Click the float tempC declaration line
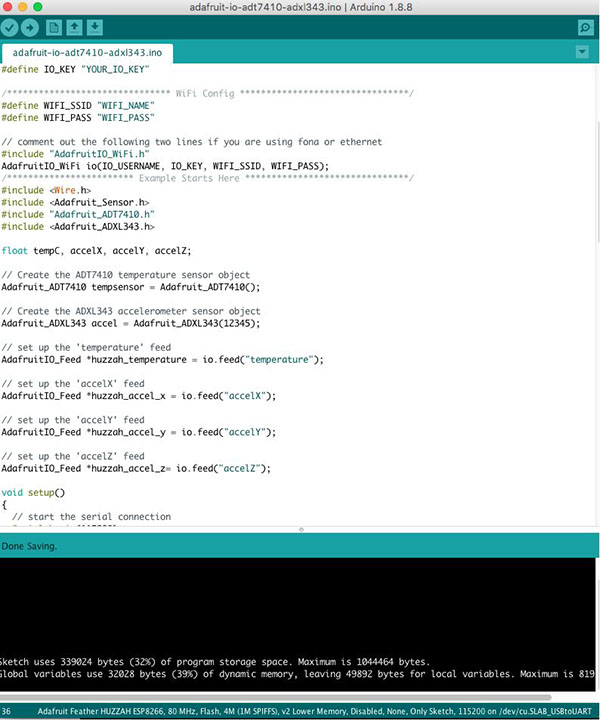This screenshot has width=600, height=721. [x=95, y=250]
